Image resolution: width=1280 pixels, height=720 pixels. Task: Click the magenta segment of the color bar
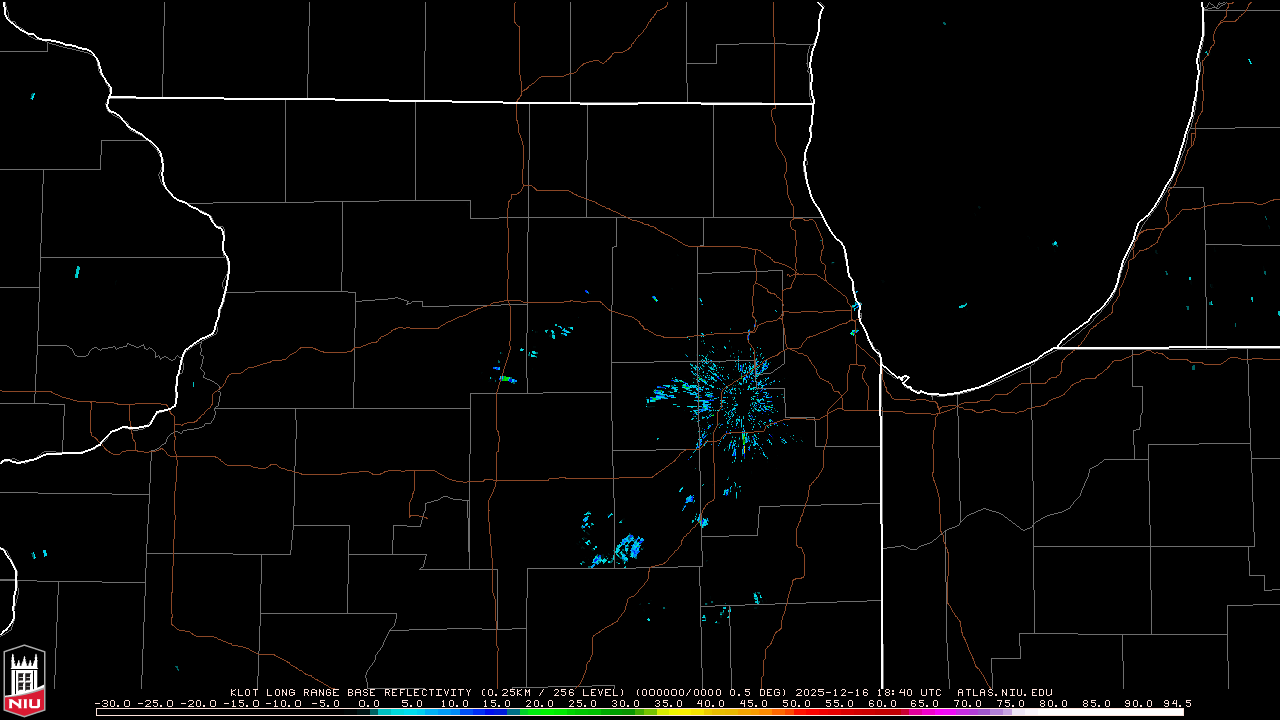(930, 712)
